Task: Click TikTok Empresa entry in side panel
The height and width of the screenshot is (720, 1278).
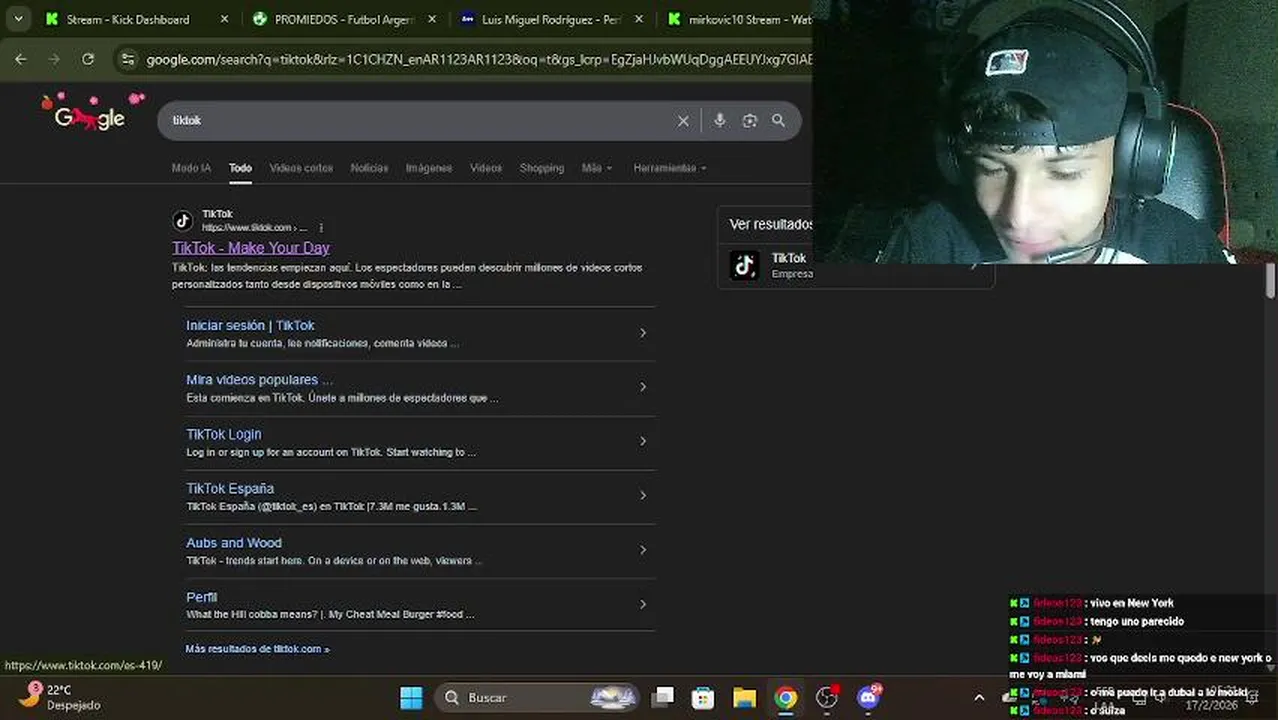Action: (856, 265)
